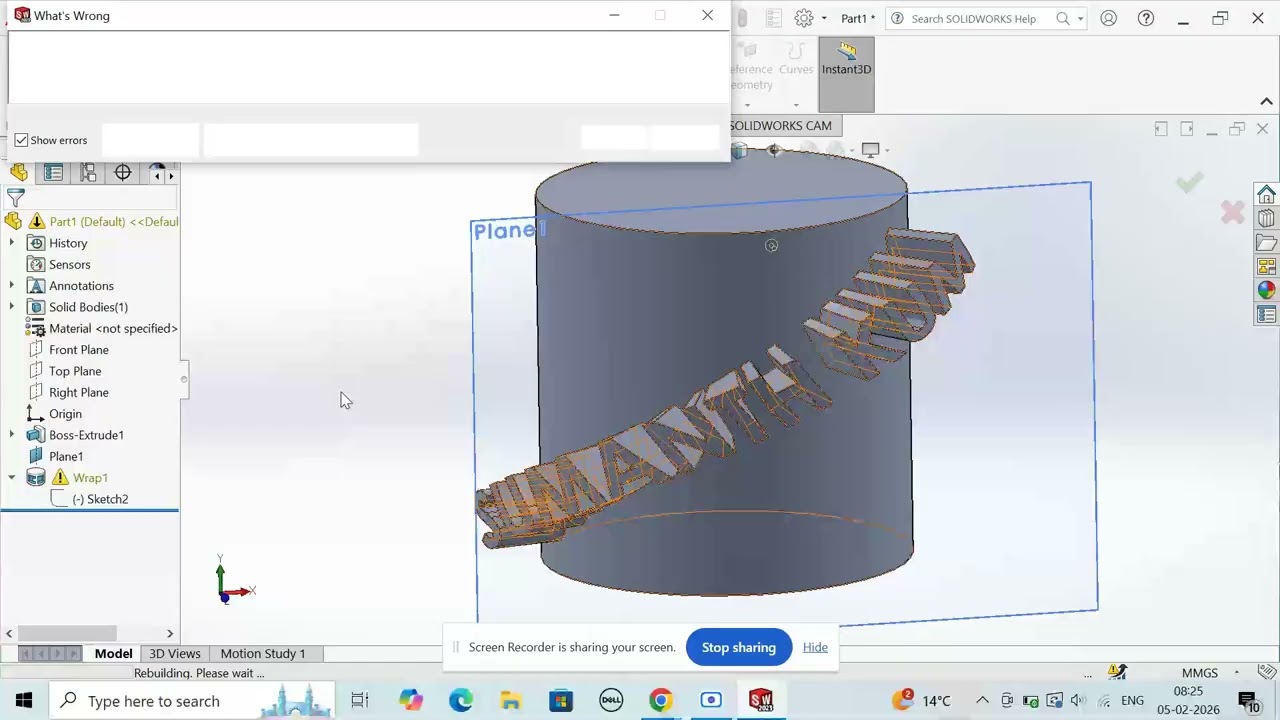The image size is (1280, 720).
Task: Select the Front Plane item
Action: (79, 350)
